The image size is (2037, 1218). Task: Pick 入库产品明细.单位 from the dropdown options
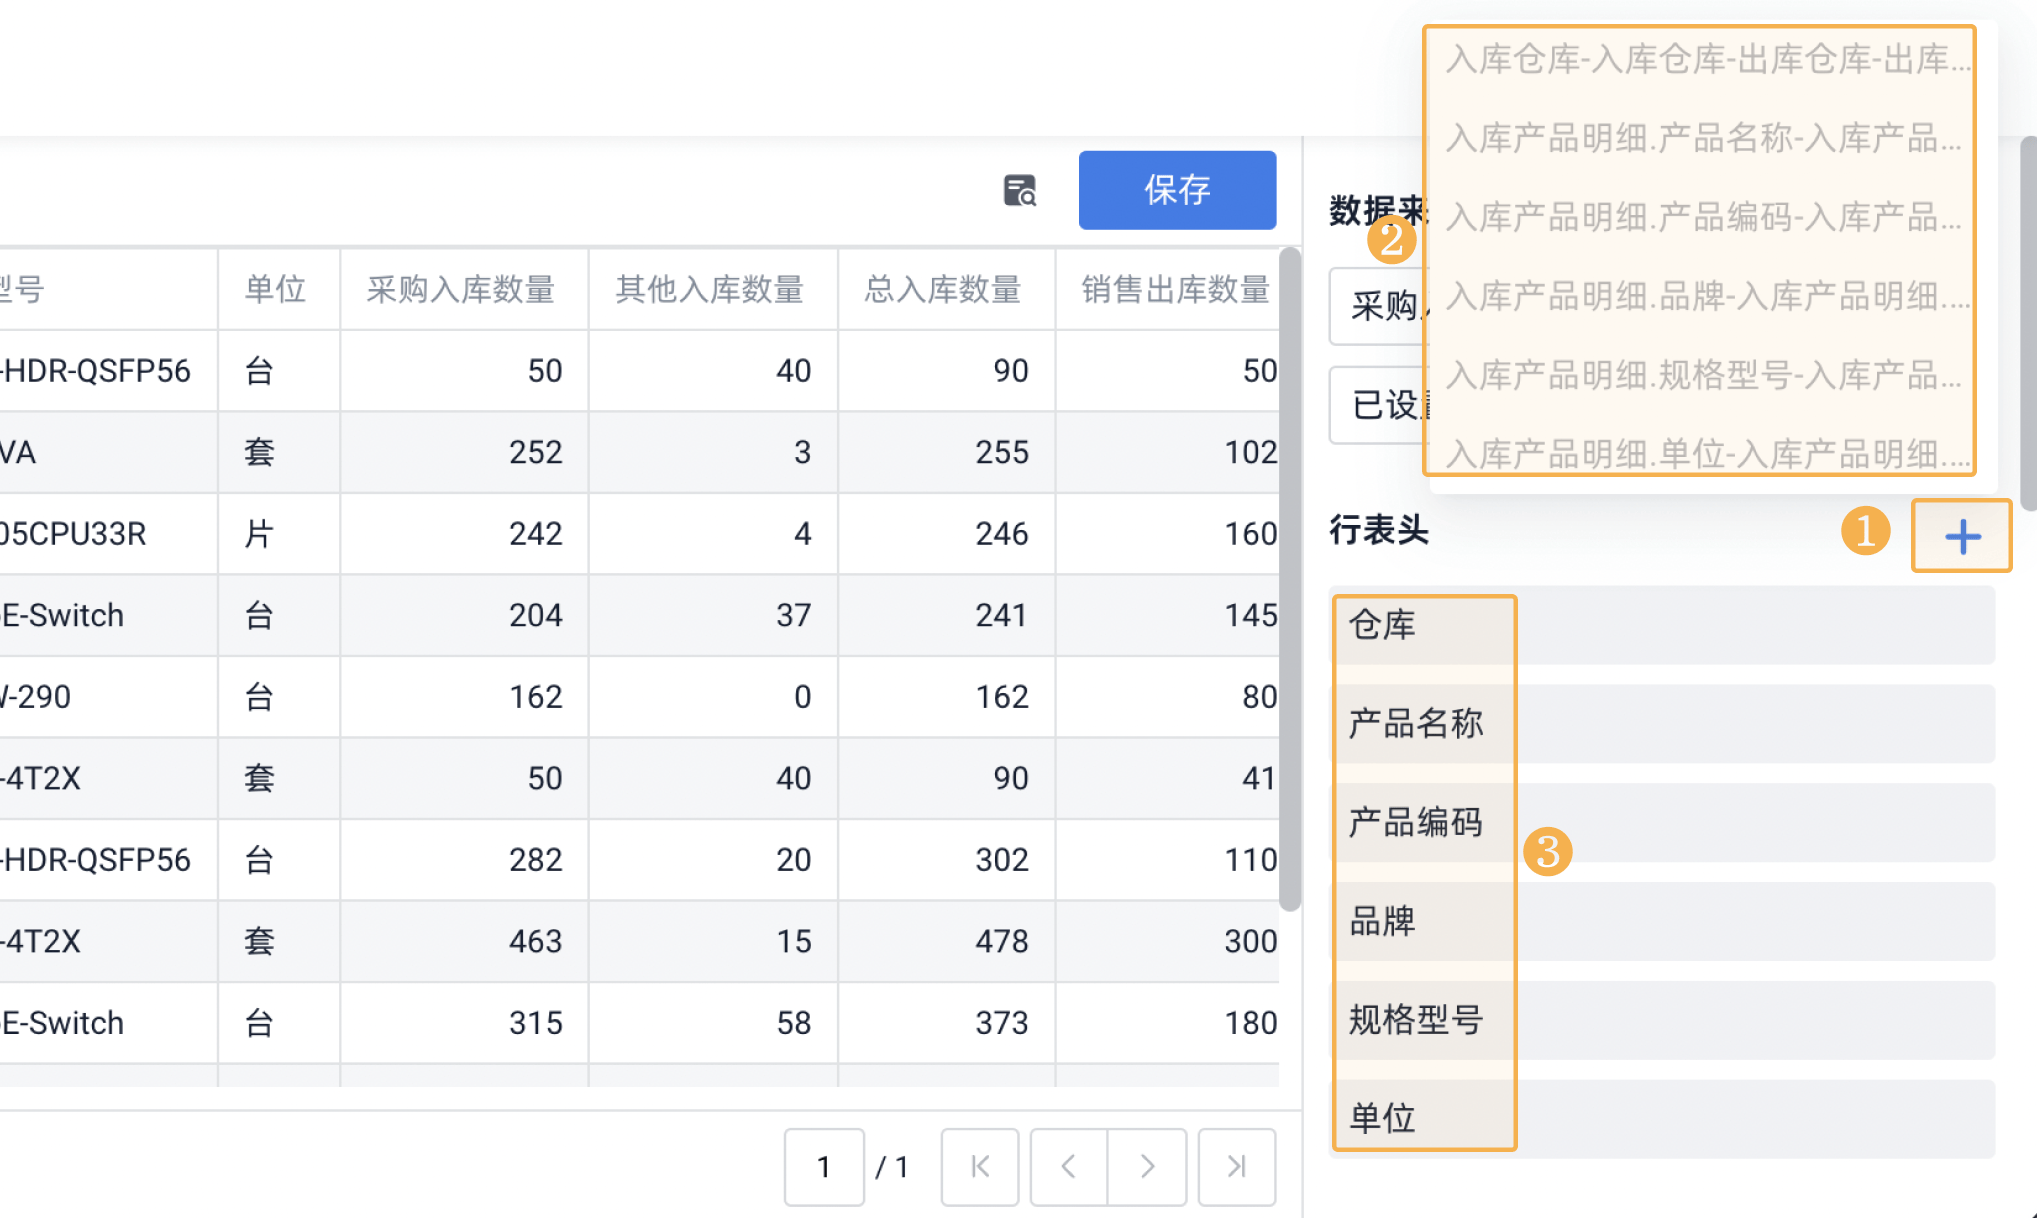coord(1700,453)
